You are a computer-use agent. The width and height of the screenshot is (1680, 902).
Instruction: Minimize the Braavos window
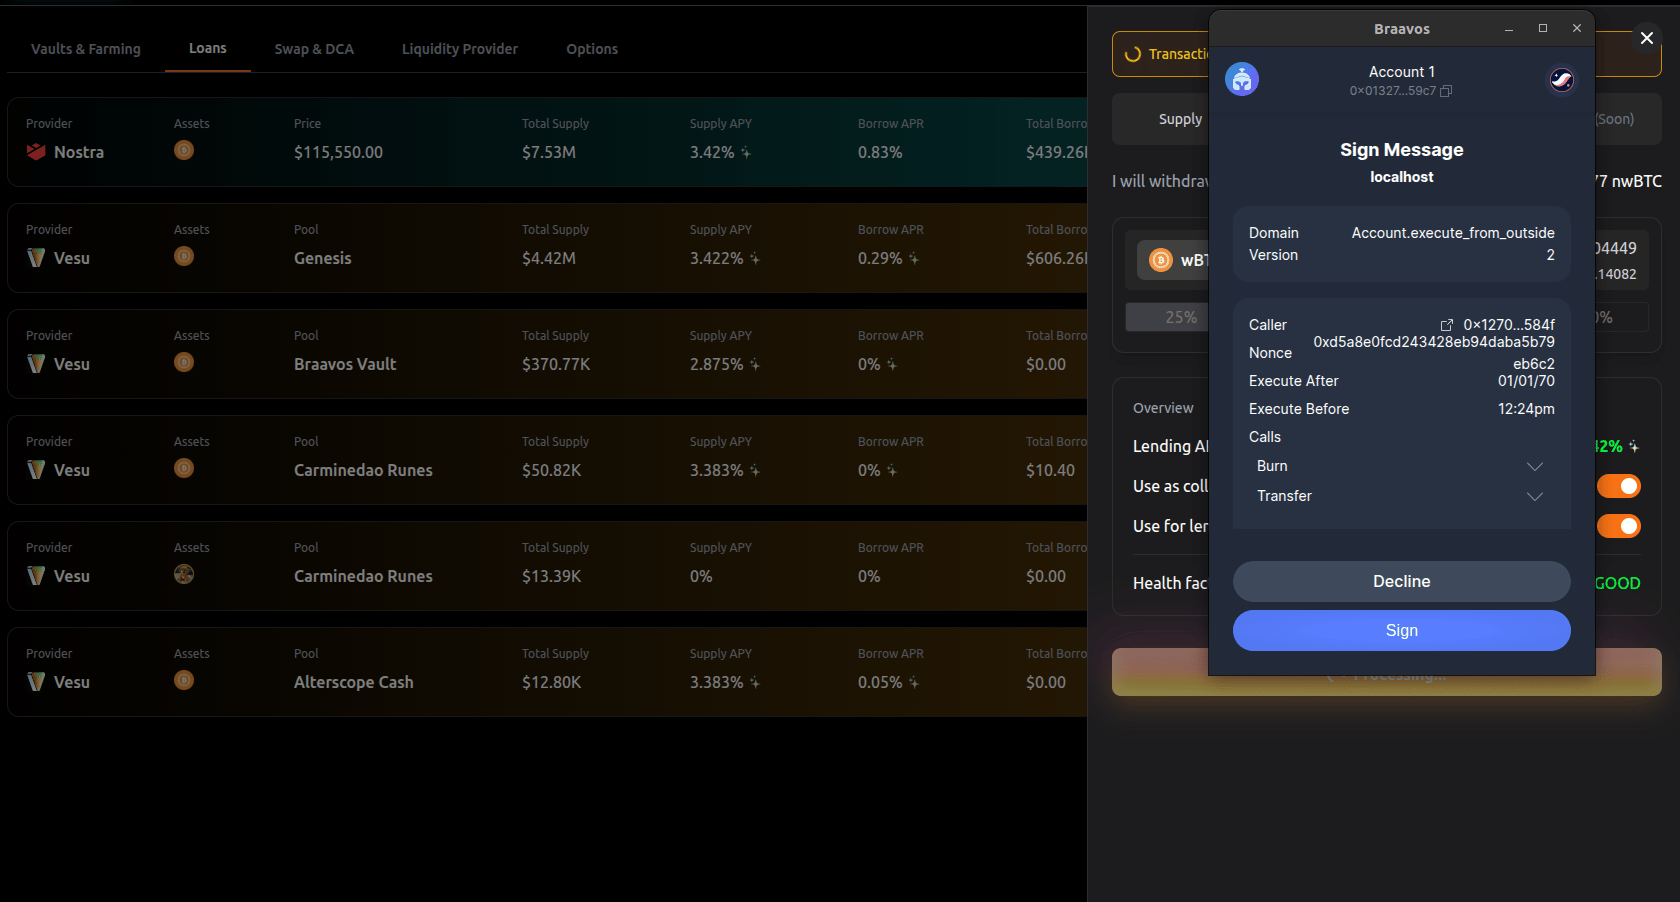click(x=1509, y=28)
